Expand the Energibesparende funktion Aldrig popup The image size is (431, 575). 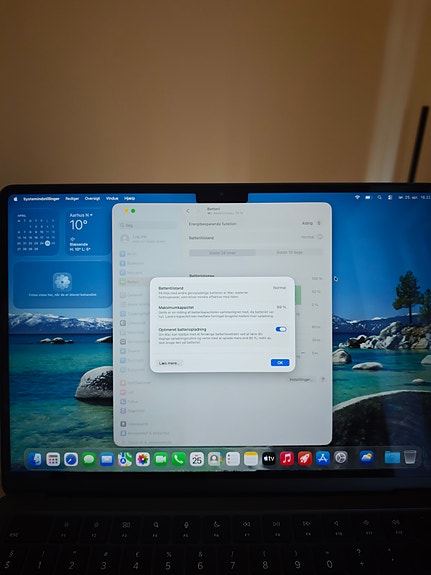click(311, 223)
